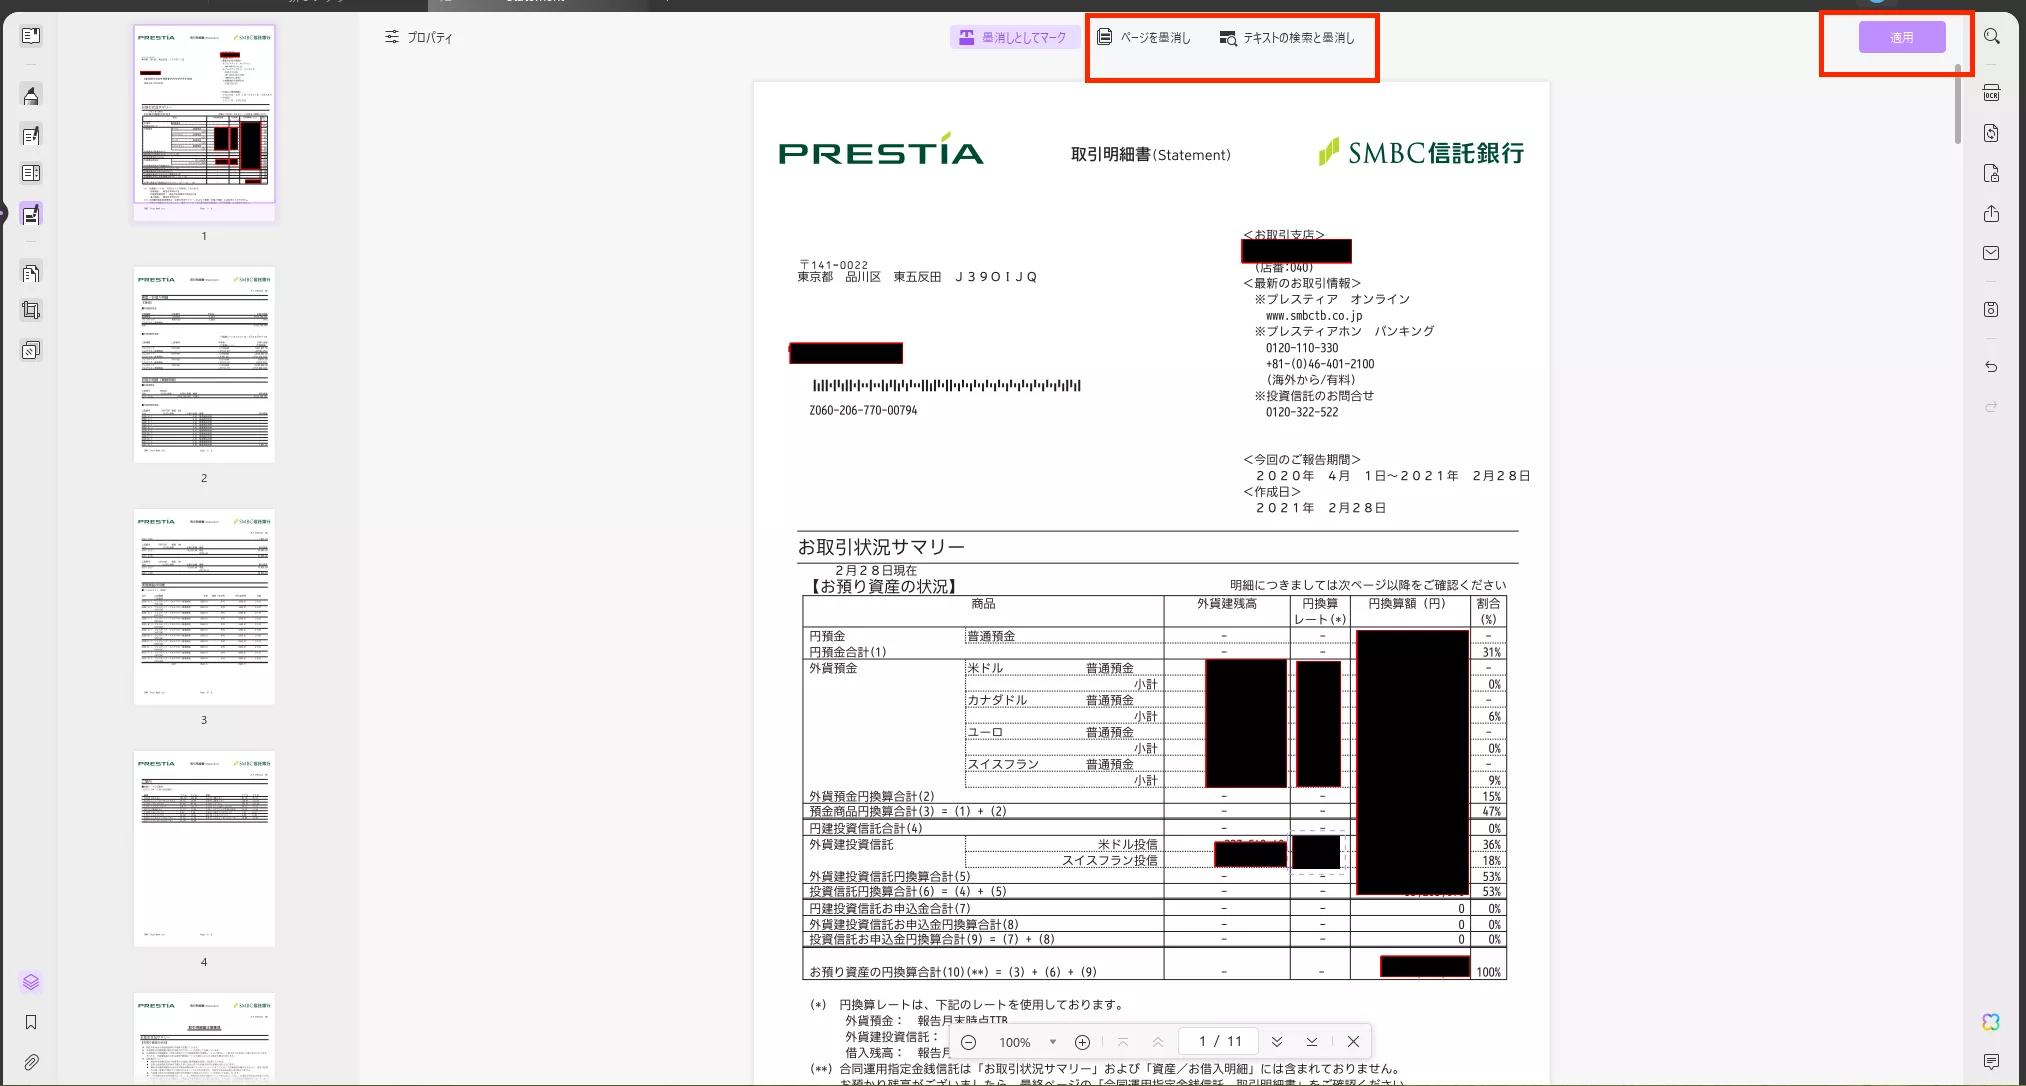Select page 2 thumbnail

click(204, 364)
